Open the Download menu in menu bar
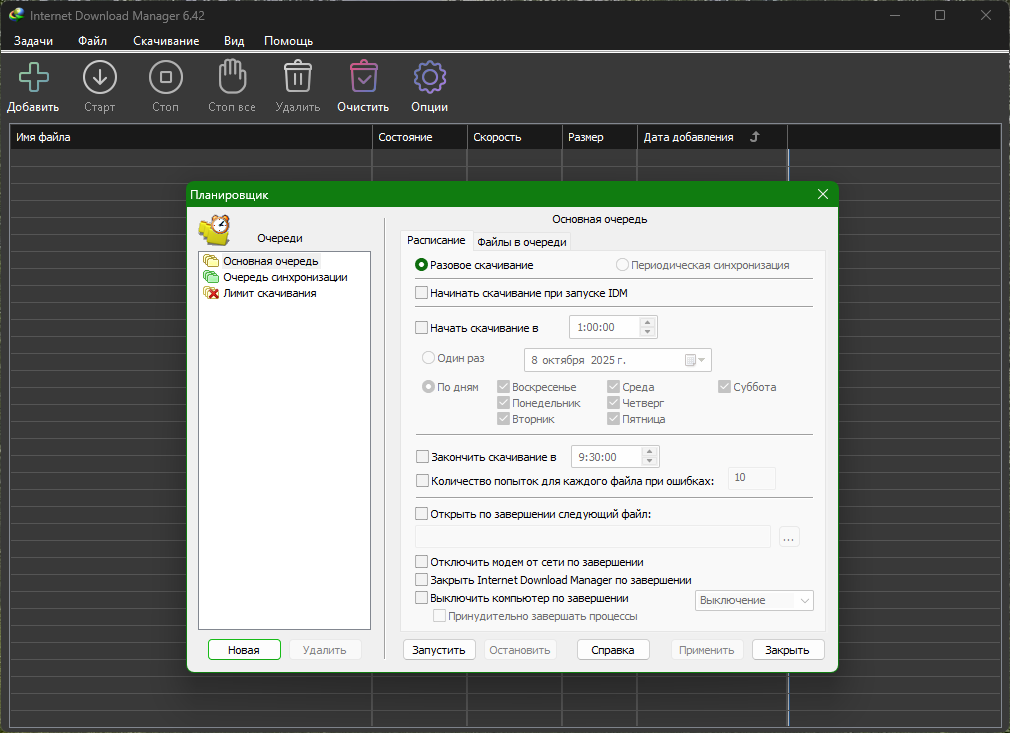This screenshot has width=1010, height=733. [x=166, y=41]
